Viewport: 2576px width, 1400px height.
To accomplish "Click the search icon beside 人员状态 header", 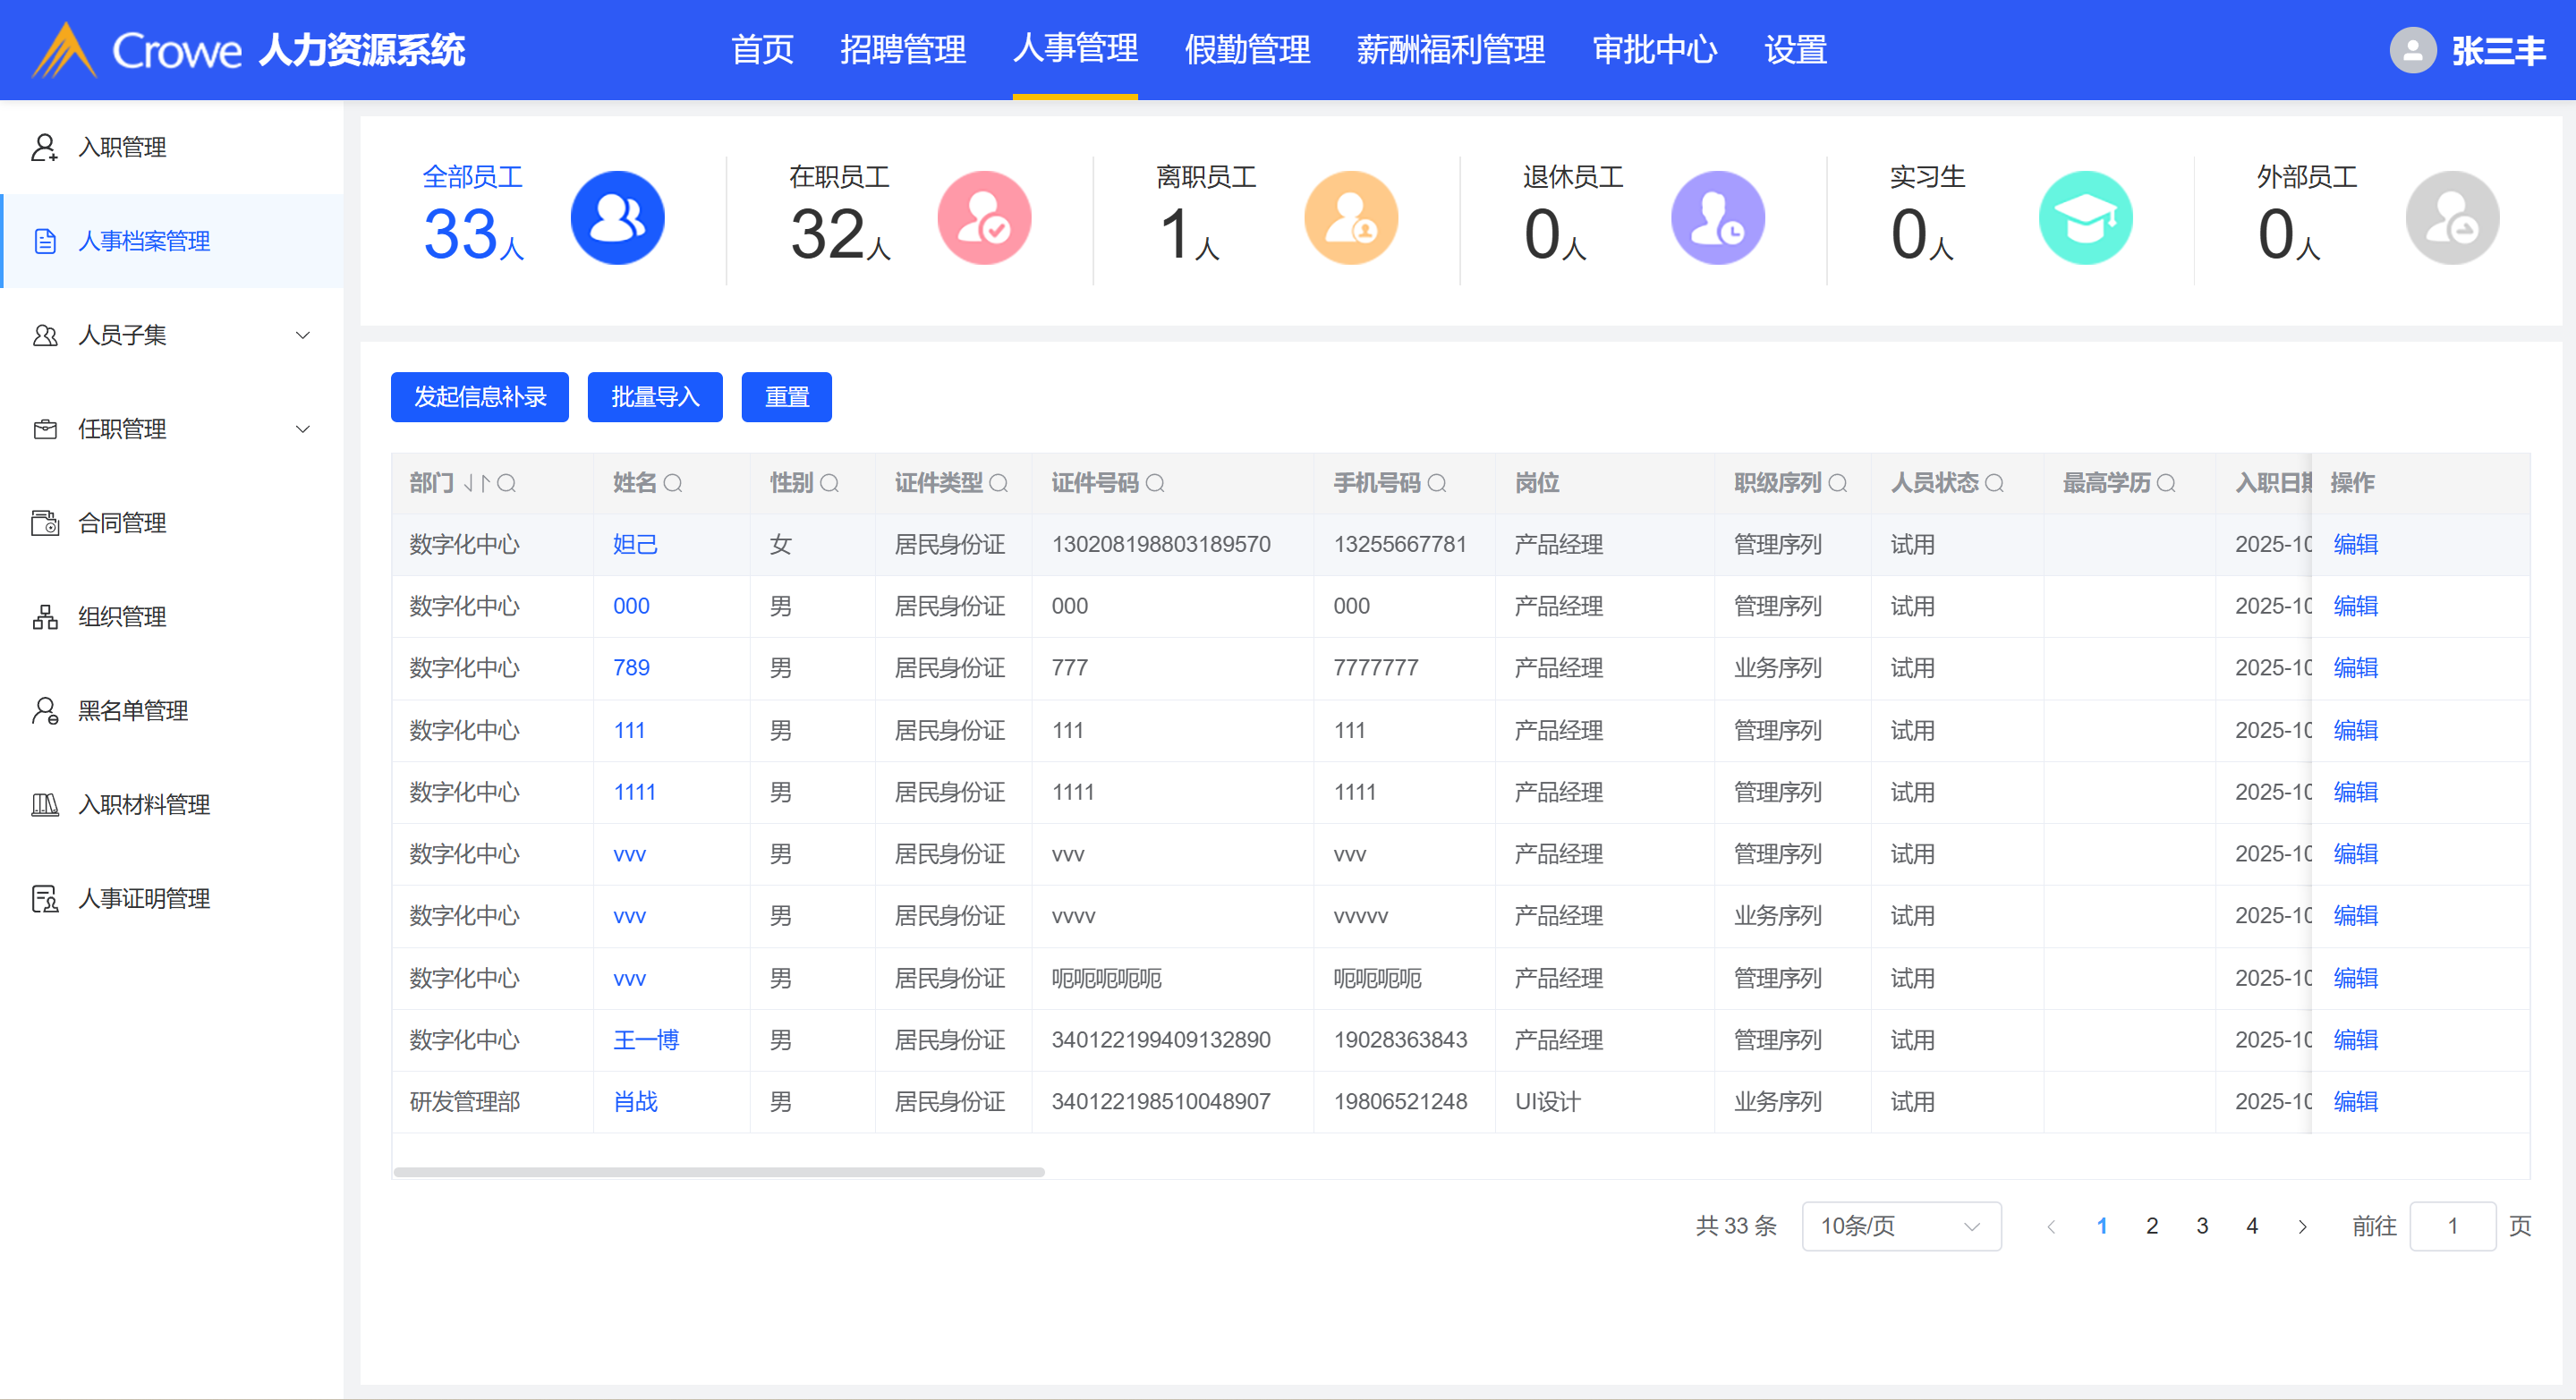I will 1994,484.
